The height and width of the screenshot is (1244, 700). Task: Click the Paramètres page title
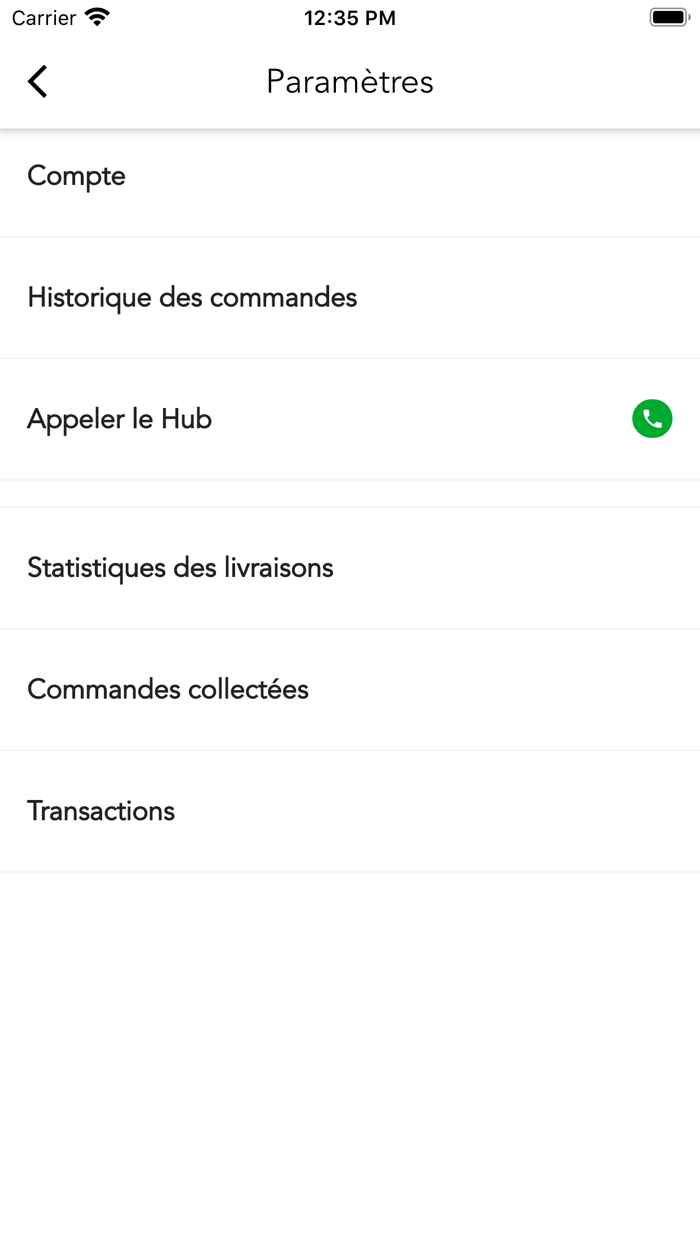pos(350,82)
